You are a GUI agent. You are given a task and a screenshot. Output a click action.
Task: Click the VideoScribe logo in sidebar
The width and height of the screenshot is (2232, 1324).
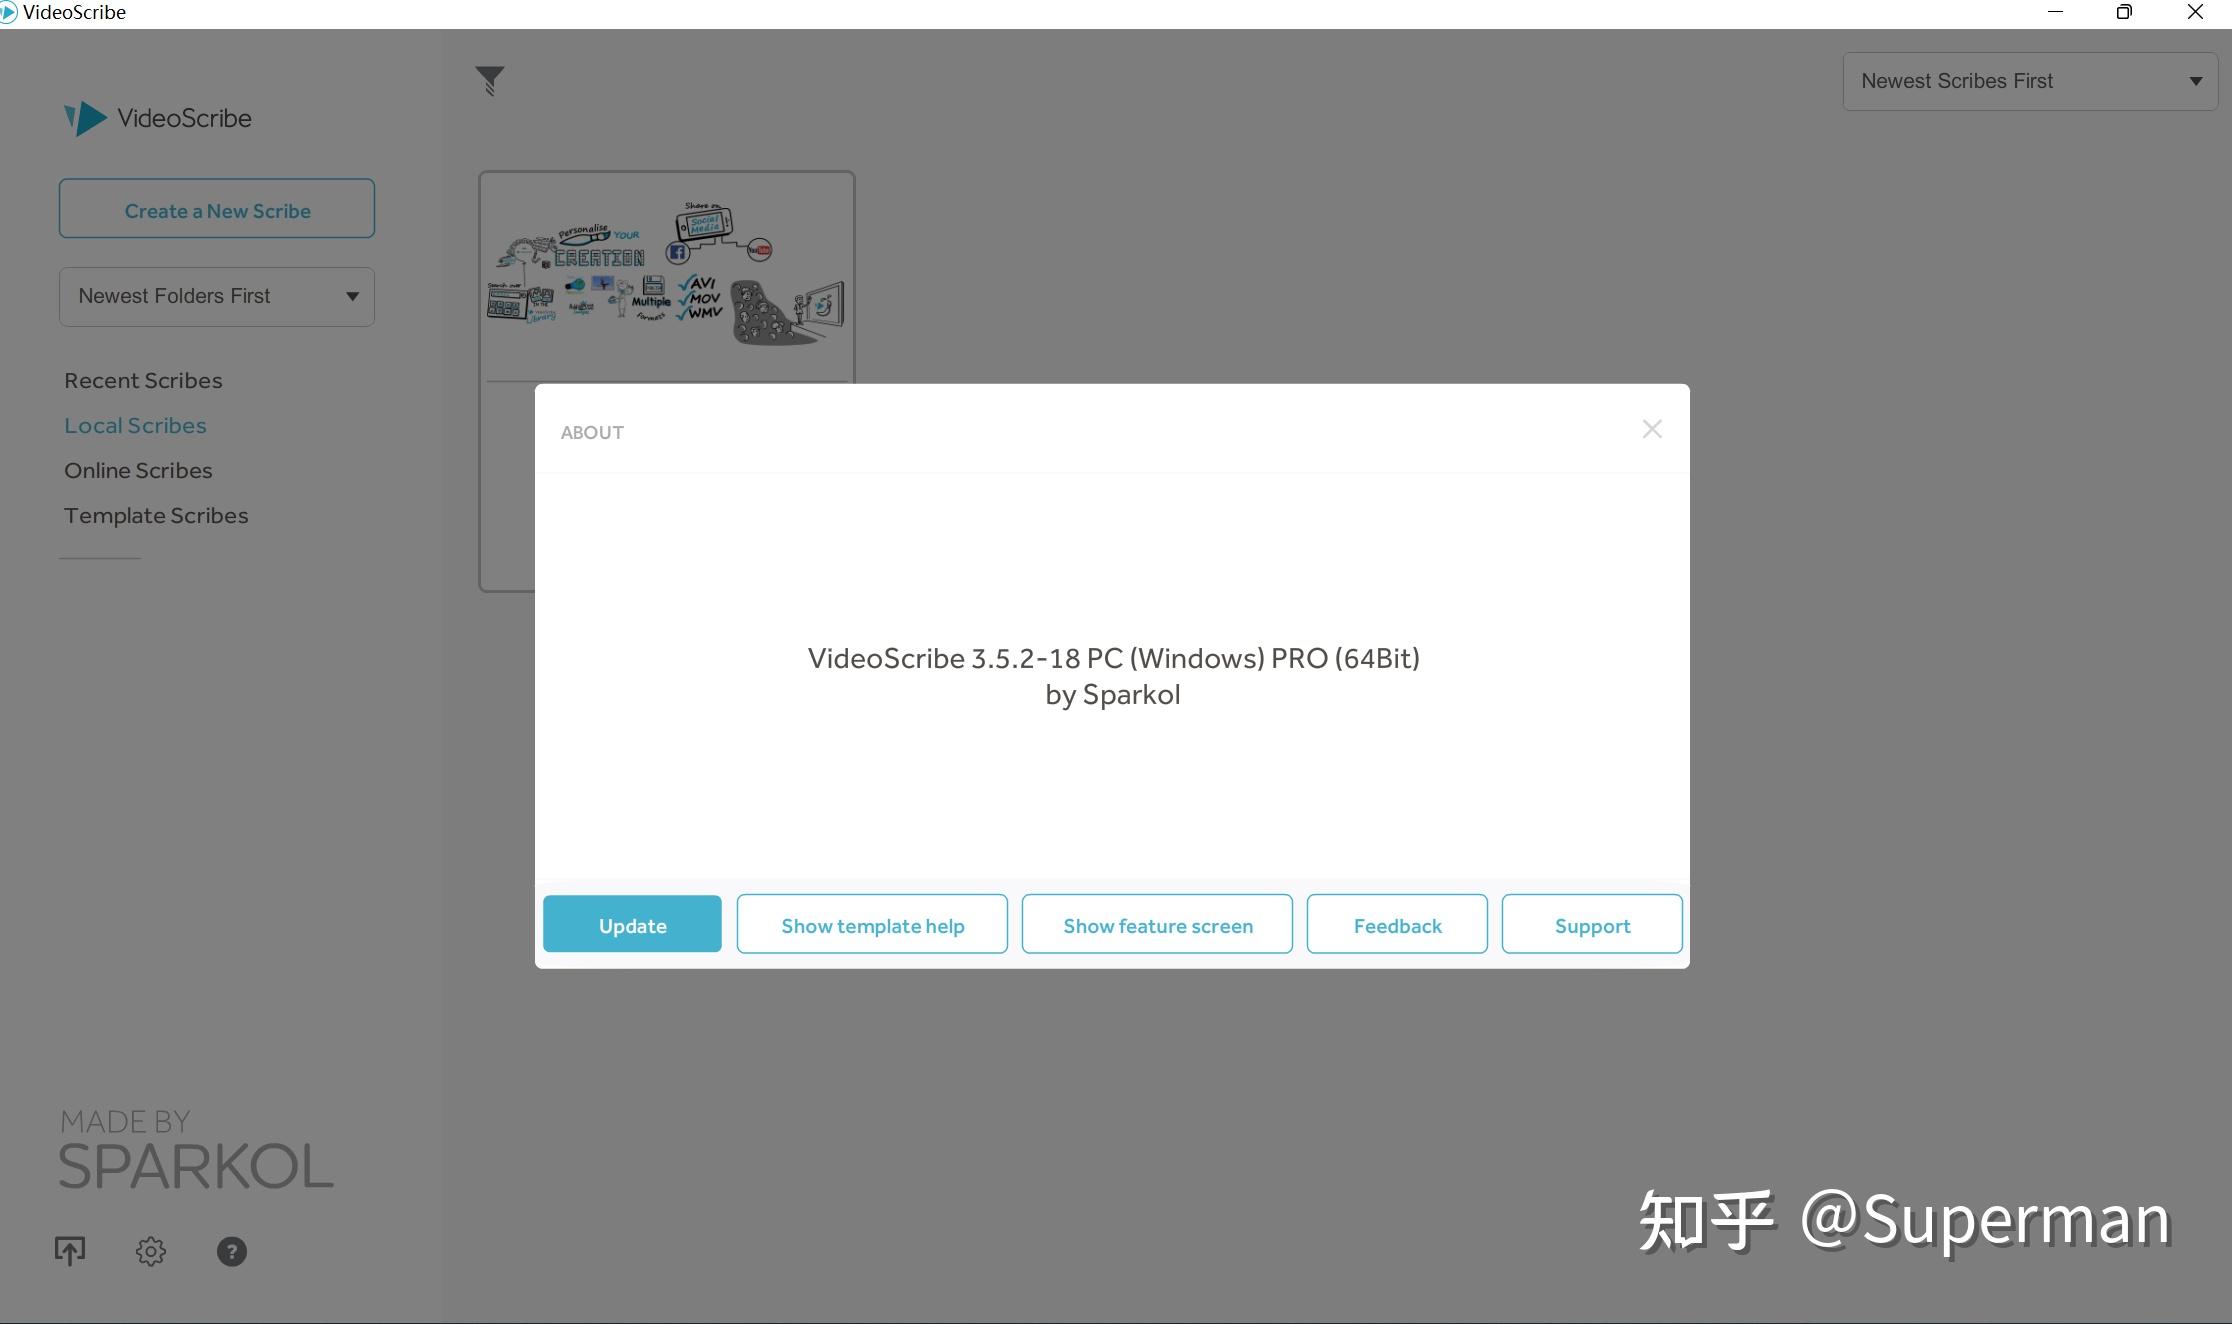[x=156, y=117]
